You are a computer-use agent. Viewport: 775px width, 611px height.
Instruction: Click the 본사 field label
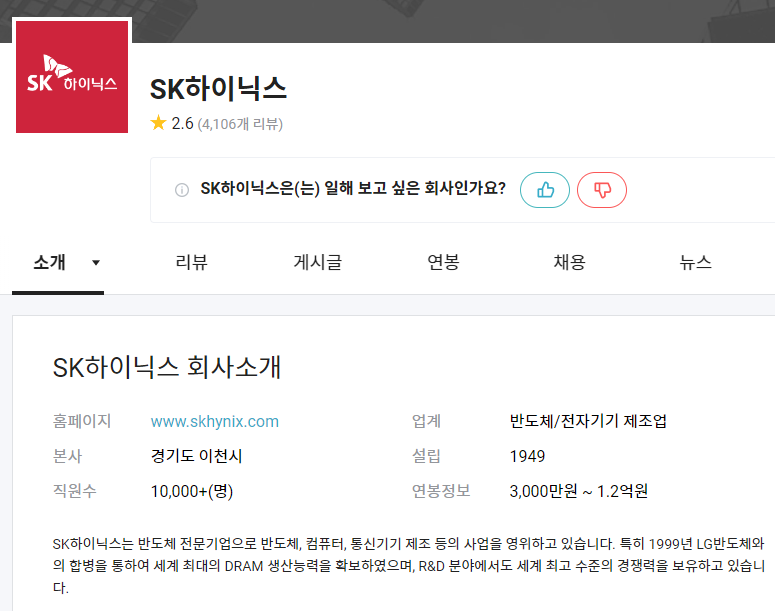67,456
